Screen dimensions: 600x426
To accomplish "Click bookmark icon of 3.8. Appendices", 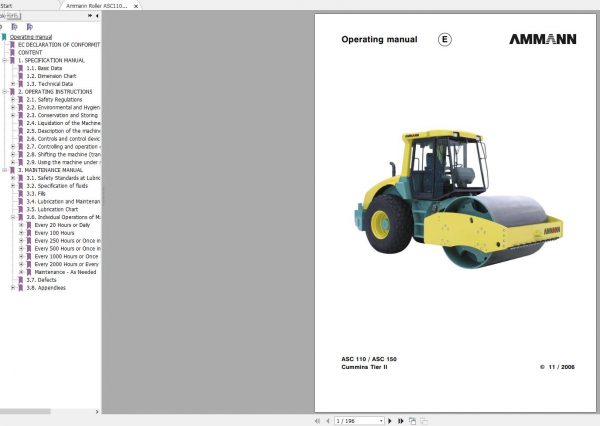I will tap(21, 288).
